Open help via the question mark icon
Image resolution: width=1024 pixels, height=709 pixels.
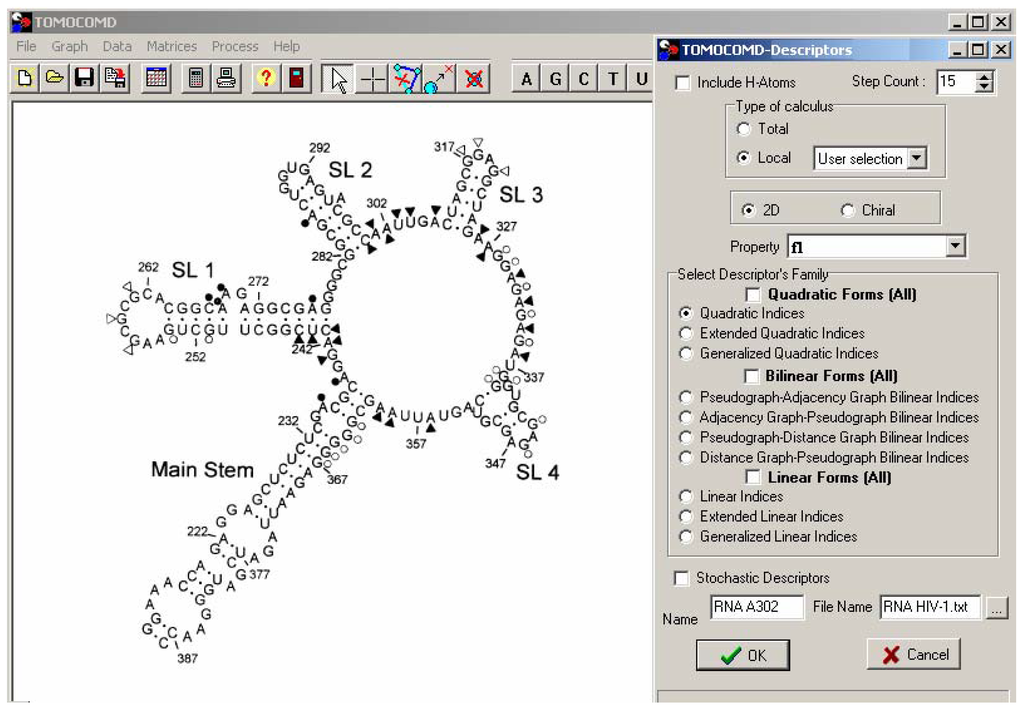pyautogui.click(x=265, y=79)
